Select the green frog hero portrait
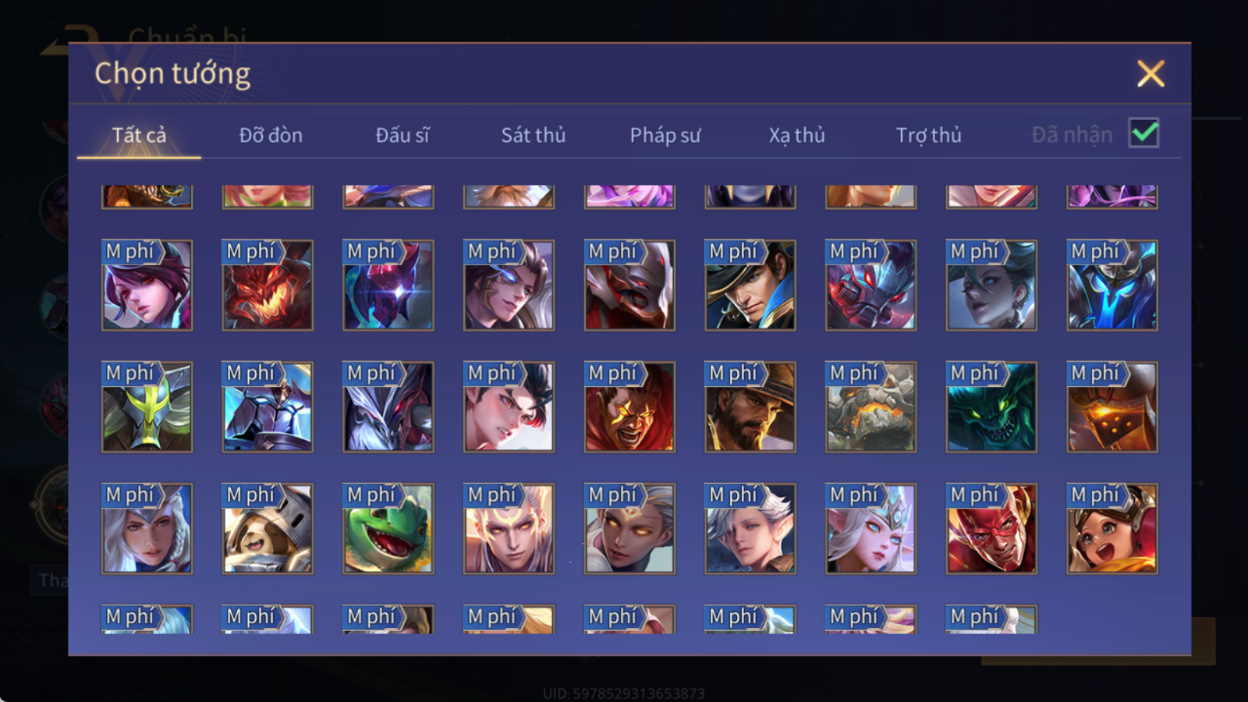 click(388, 529)
